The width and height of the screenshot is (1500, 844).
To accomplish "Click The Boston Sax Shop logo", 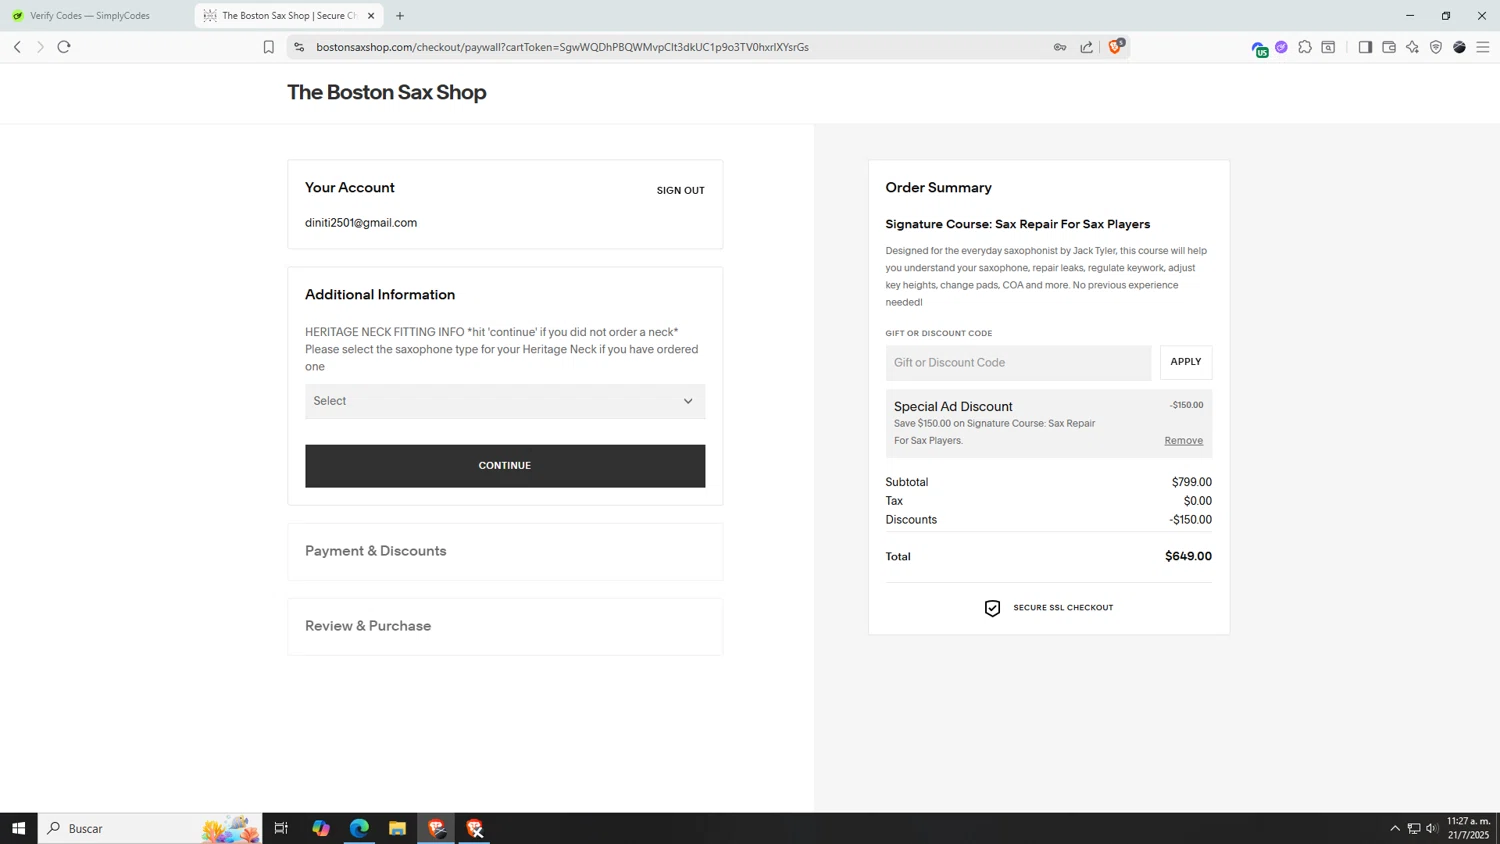I will (386, 92).
